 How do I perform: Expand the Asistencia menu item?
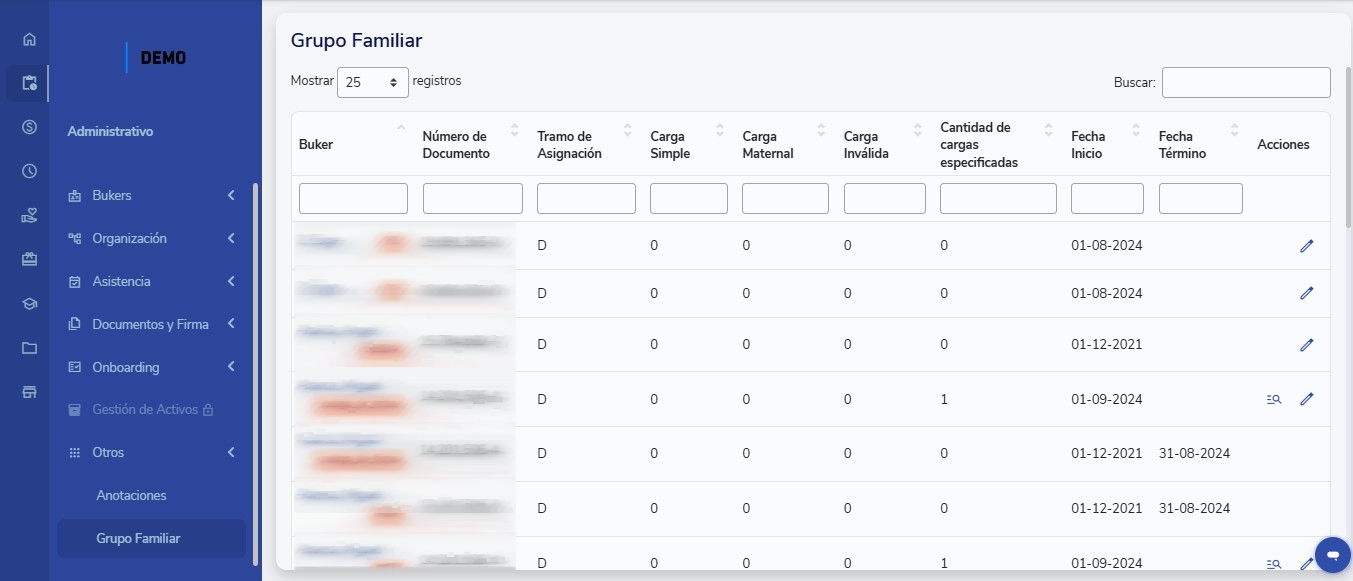pyautogui.click(x=150, y=282)
